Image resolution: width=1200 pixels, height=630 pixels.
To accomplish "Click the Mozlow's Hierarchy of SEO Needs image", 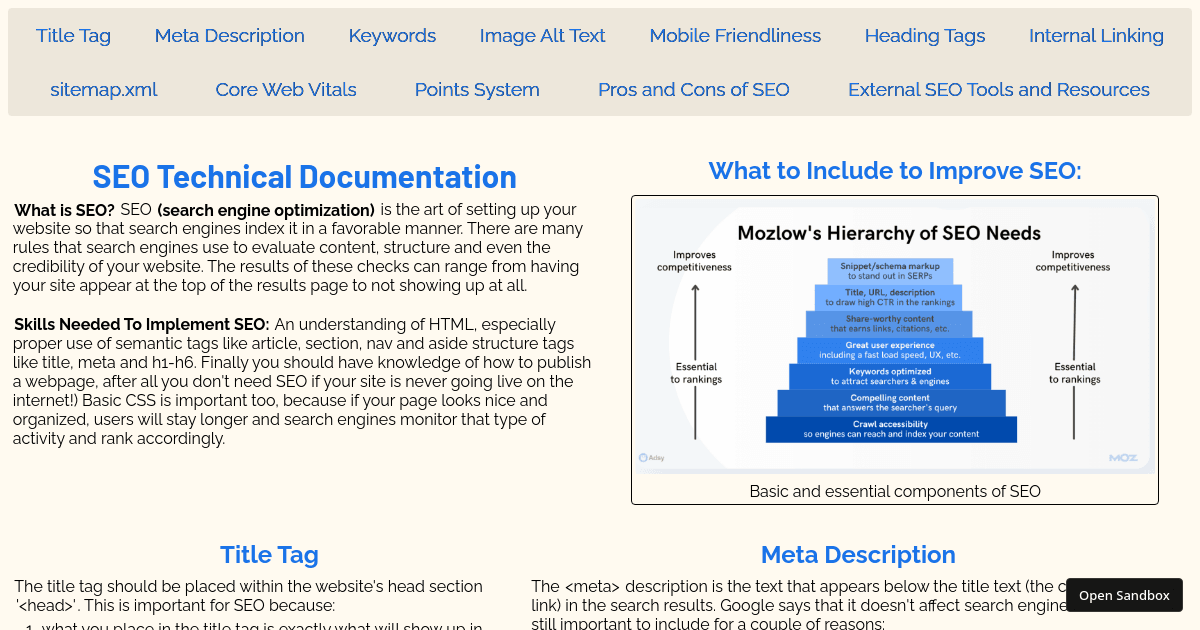I will pyautogui.click(x=894, y=335).
